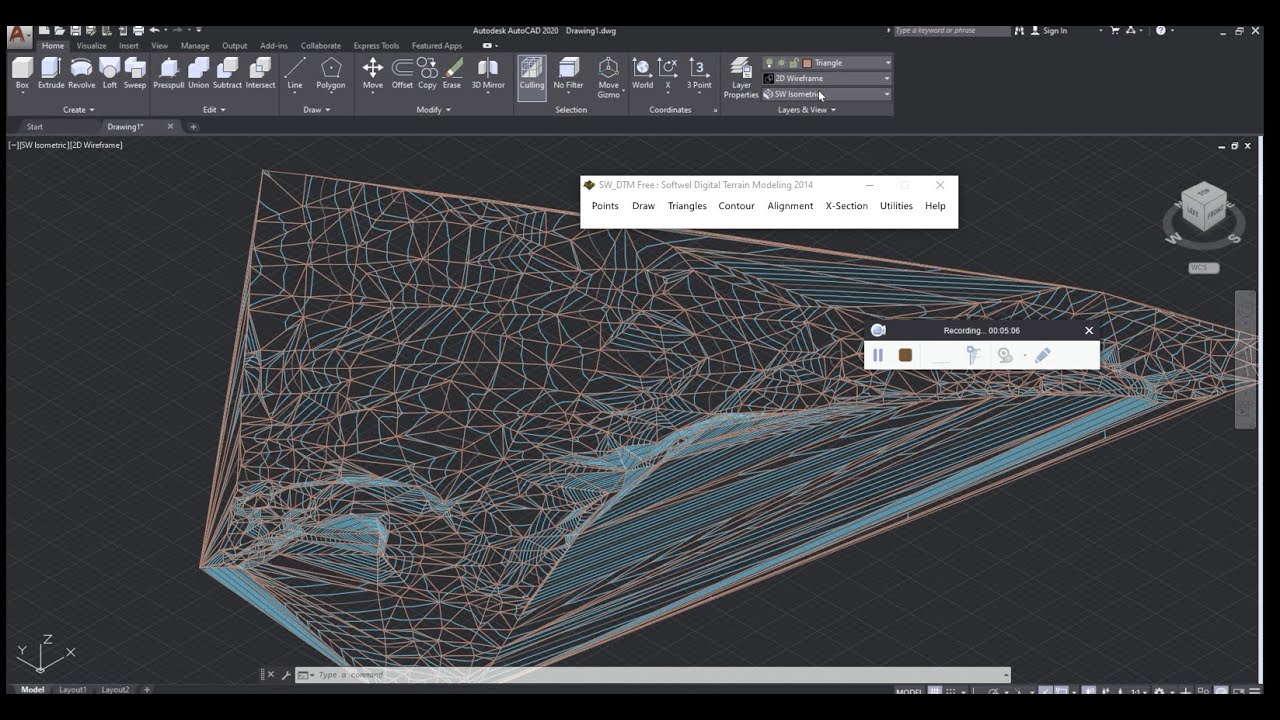Open the SW Isometric view dropdown
This screenshot has height=720, width=1280.
887,94
